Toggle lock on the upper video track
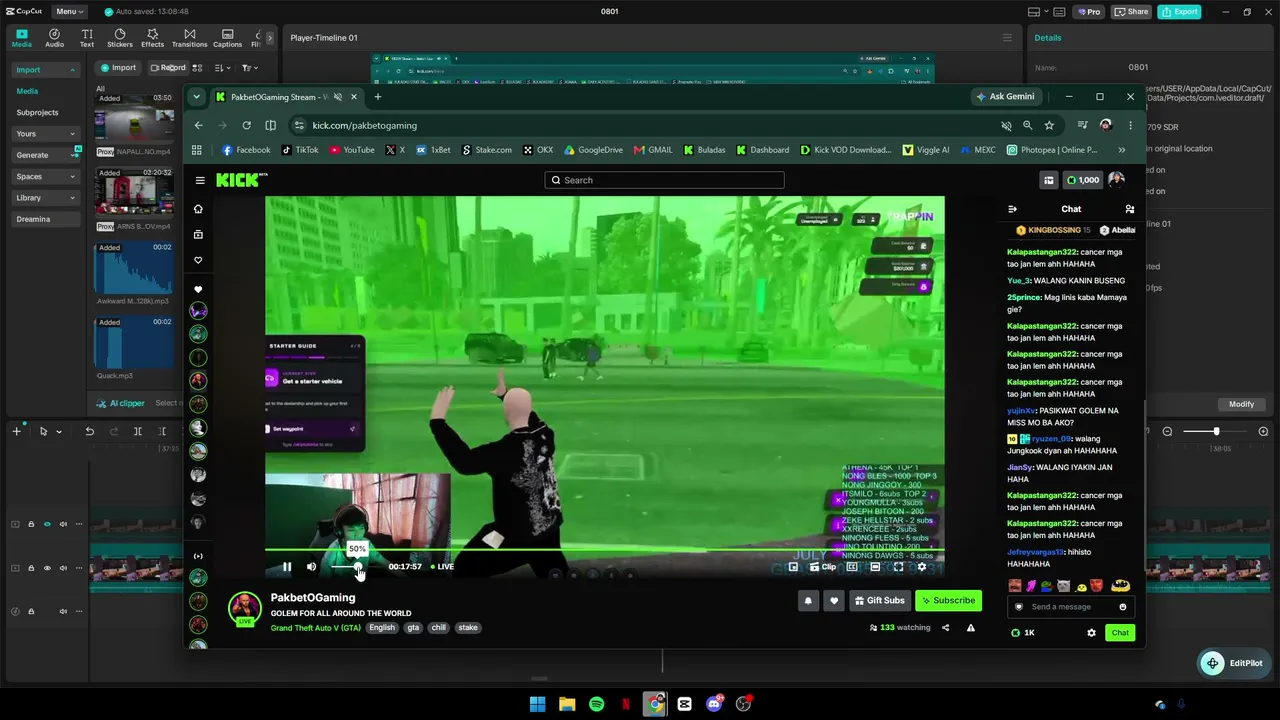 [x=31, y=524]
